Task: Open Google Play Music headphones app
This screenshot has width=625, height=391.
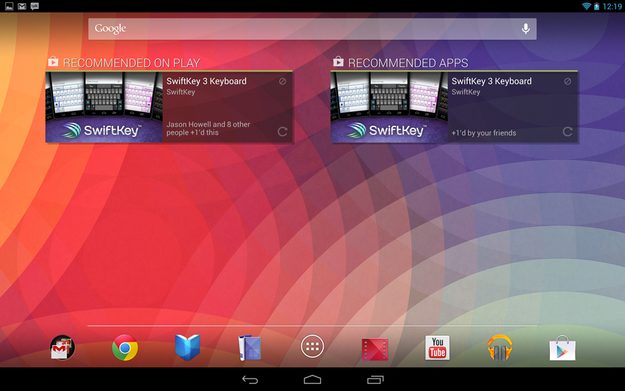Action: point(500,348)
